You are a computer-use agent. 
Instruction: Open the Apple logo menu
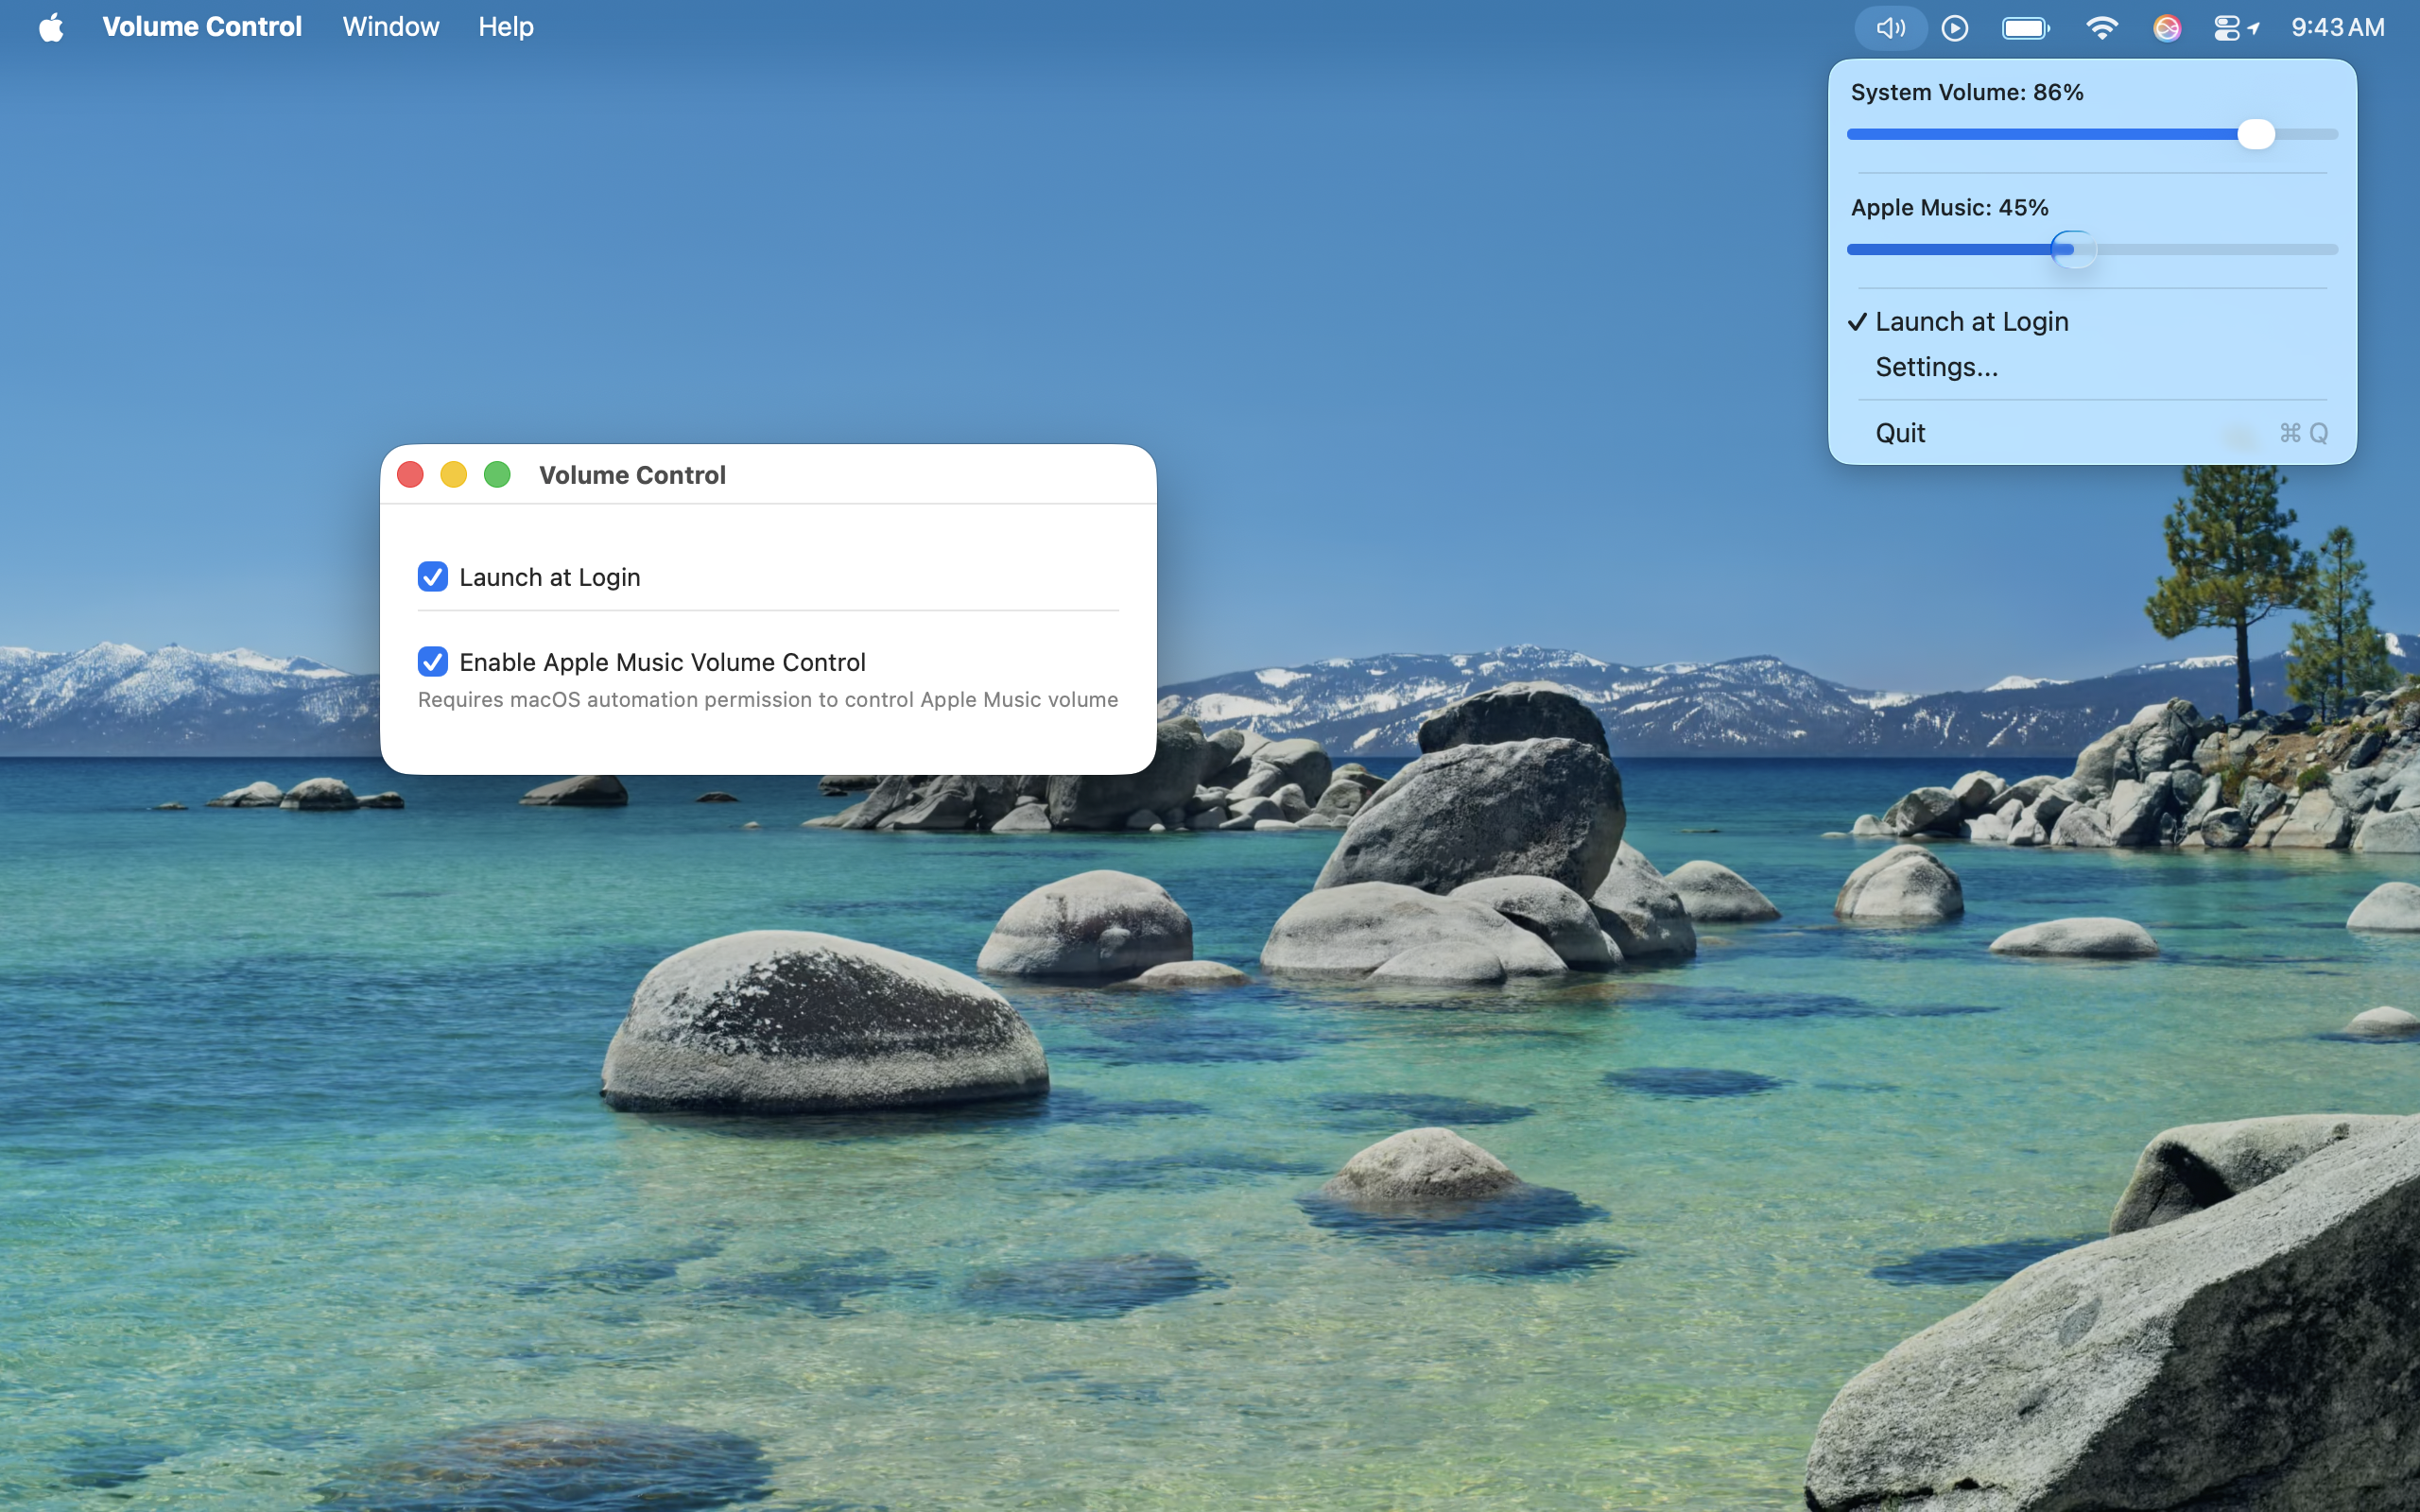pyautogui.click(x=50, y=27)
